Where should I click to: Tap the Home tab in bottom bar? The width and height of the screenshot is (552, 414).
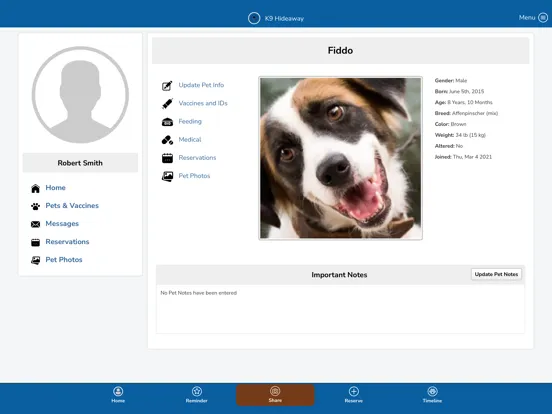[x=118, y=395]
